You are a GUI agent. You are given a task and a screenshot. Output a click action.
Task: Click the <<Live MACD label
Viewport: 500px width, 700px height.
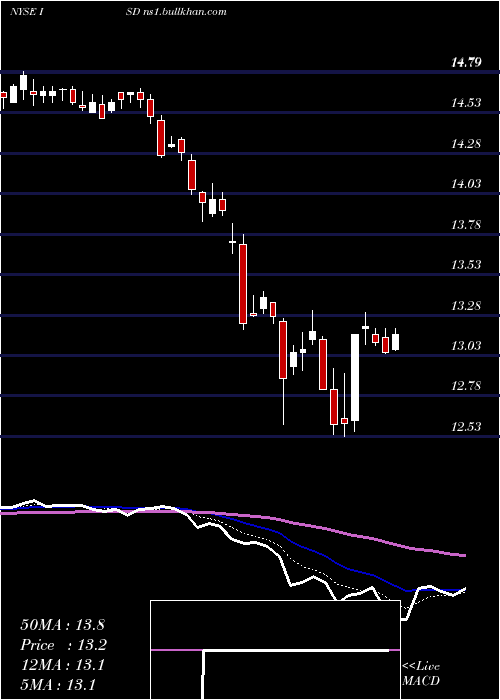(x=421, y=673)
